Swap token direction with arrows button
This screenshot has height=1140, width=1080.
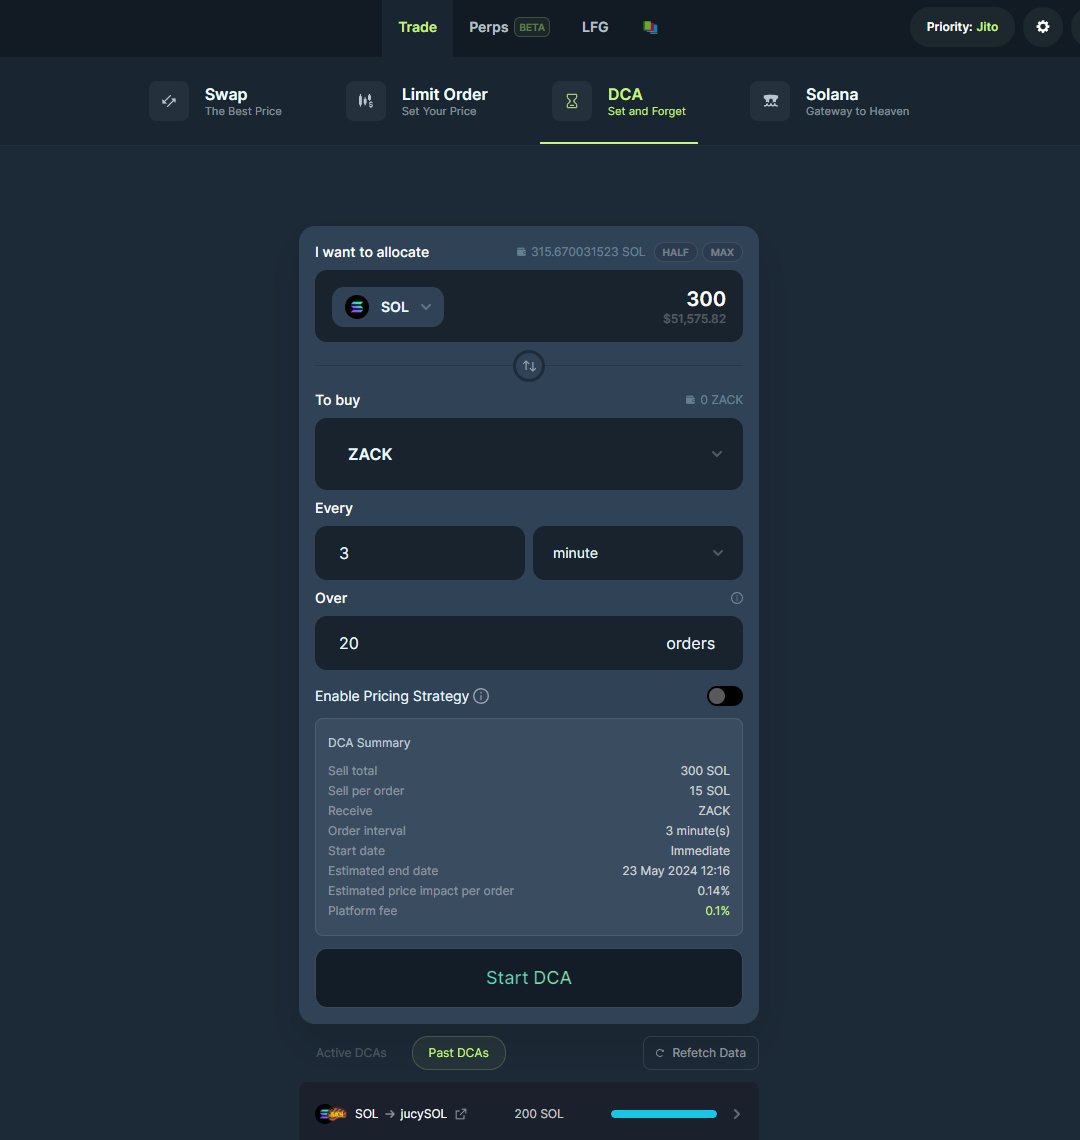pyautogui.click(x=529, y=366)
